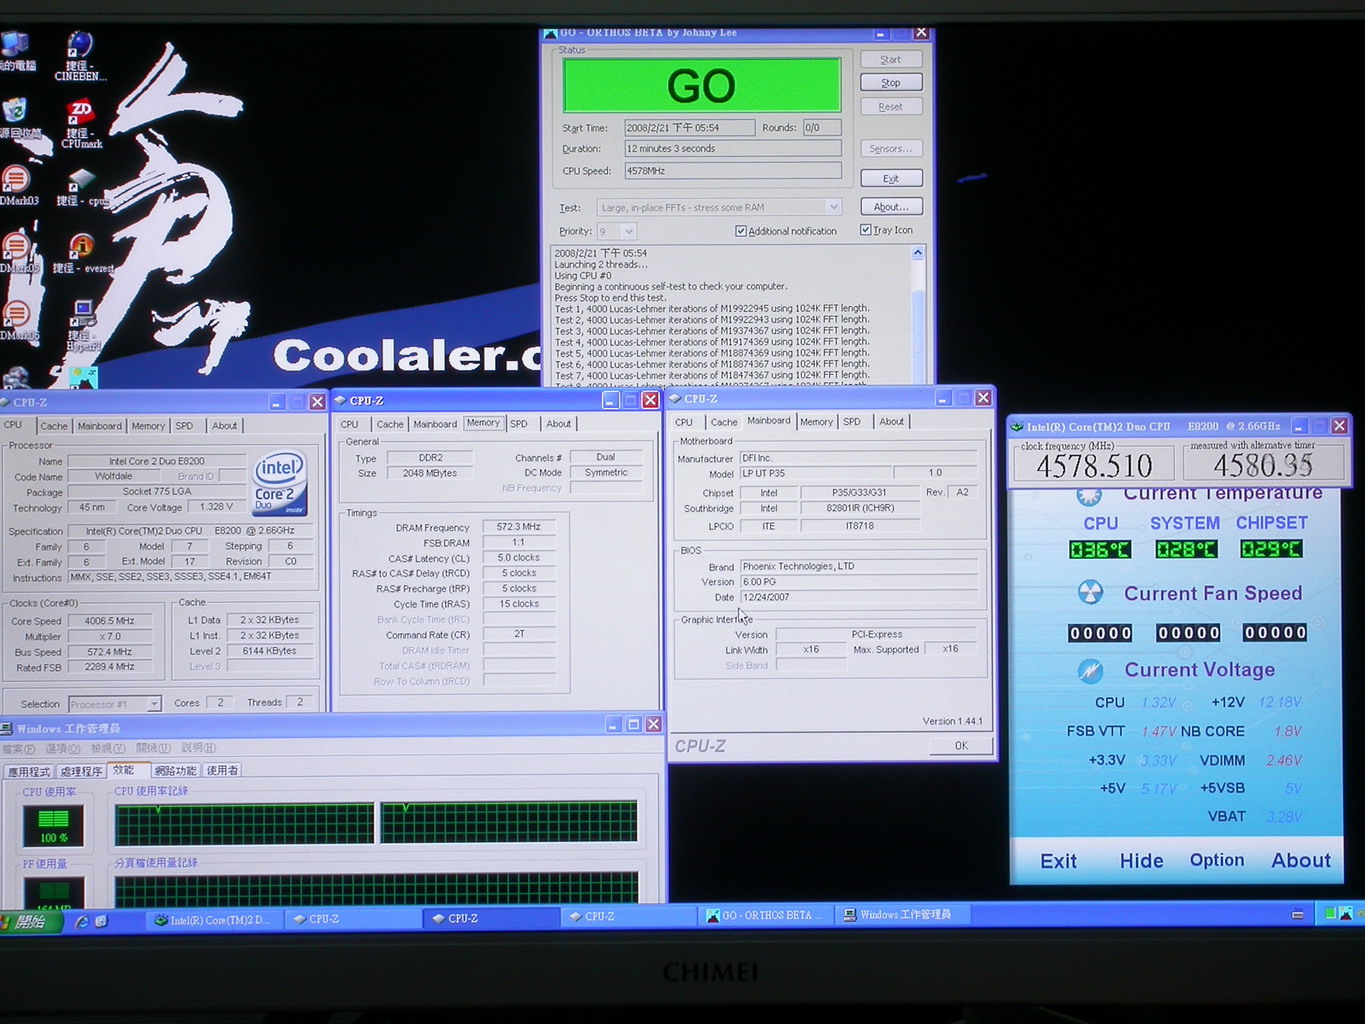This screenshot has width=1365, height=1024.
Task: Launch the everest desktop shortcut
Action: tap(81, 246)
